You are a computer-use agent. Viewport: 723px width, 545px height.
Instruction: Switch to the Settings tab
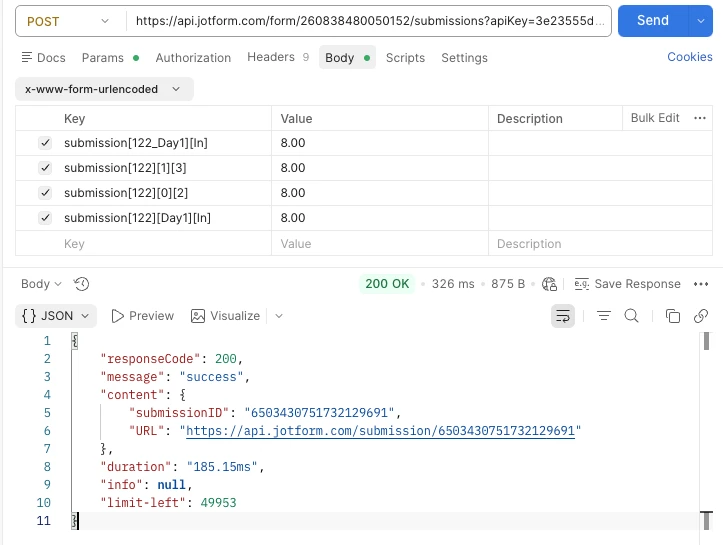tap(464, 58)
